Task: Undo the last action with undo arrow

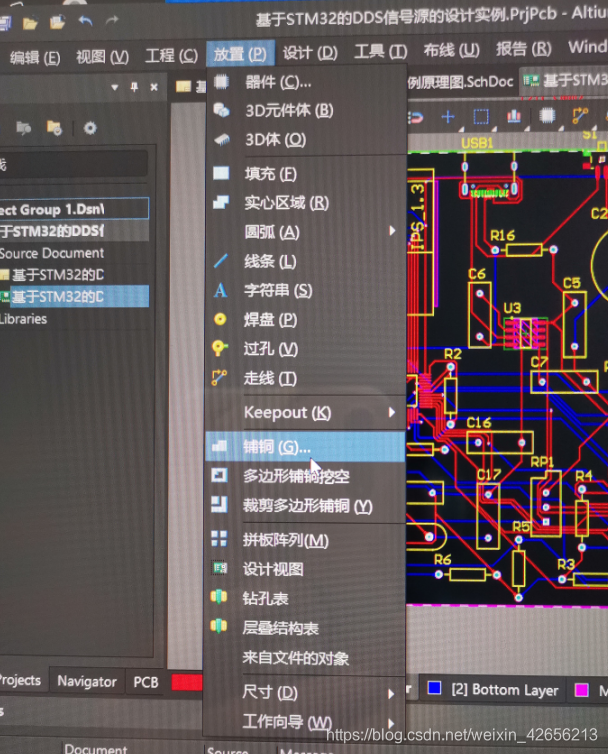Action: coord(85,21)
